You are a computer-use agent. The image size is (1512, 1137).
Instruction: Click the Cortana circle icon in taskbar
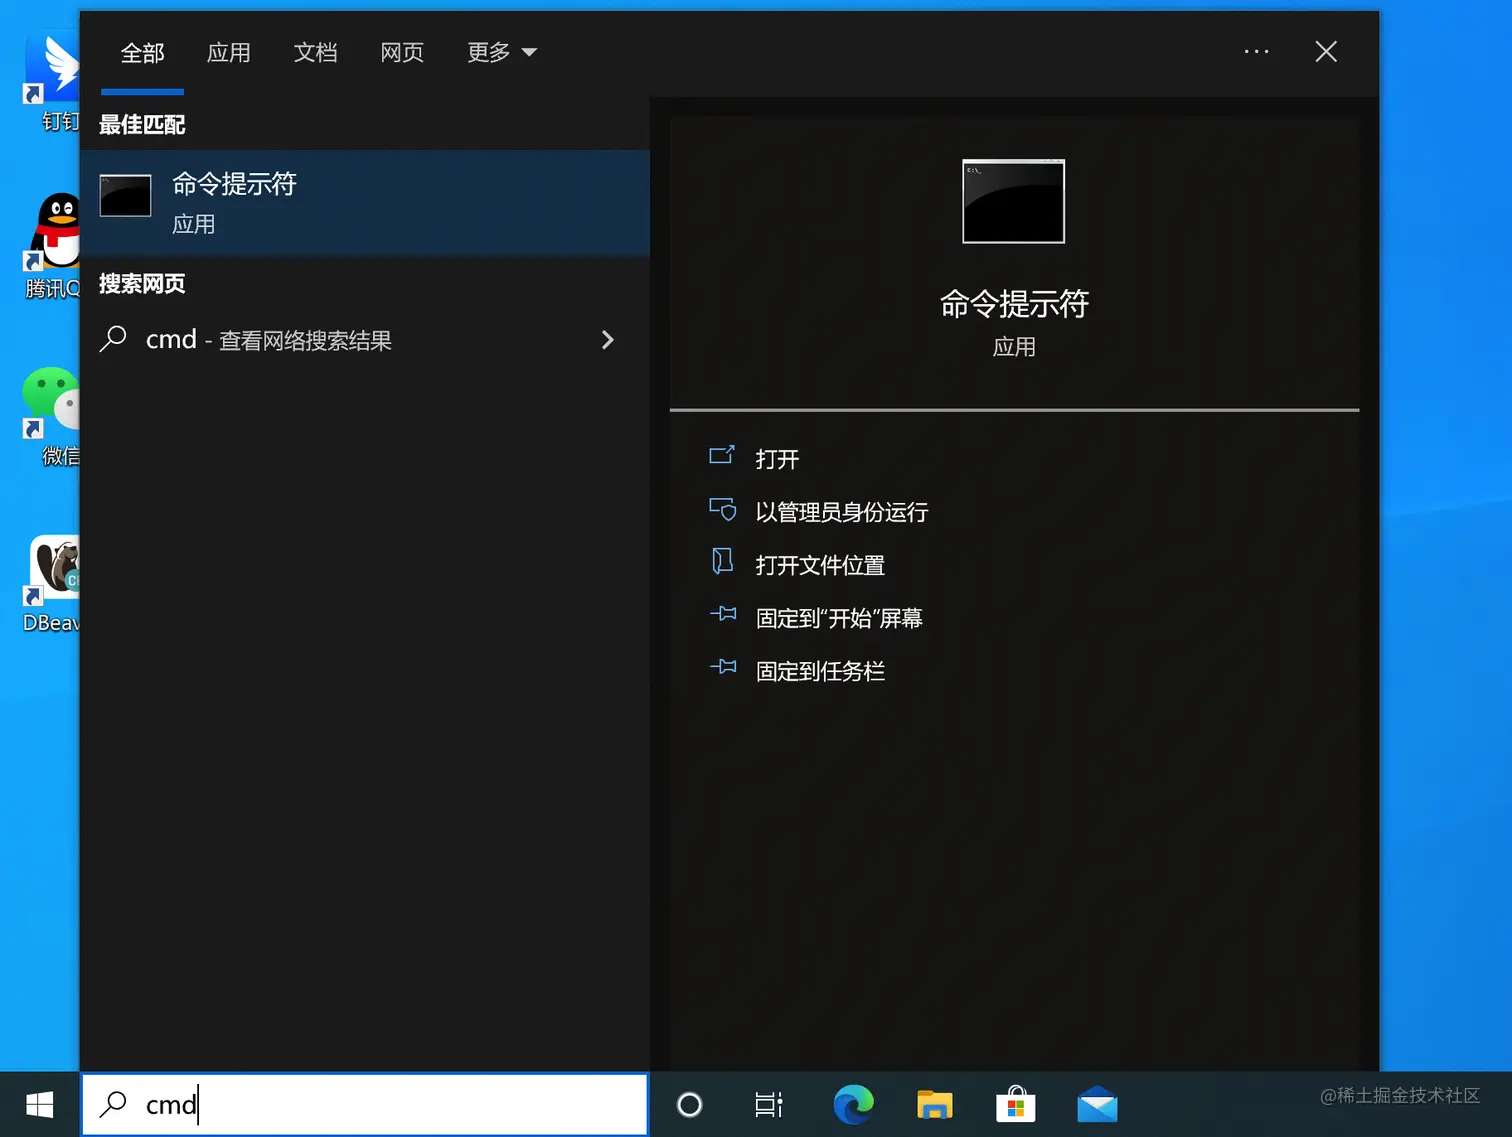click(689, 1105)
